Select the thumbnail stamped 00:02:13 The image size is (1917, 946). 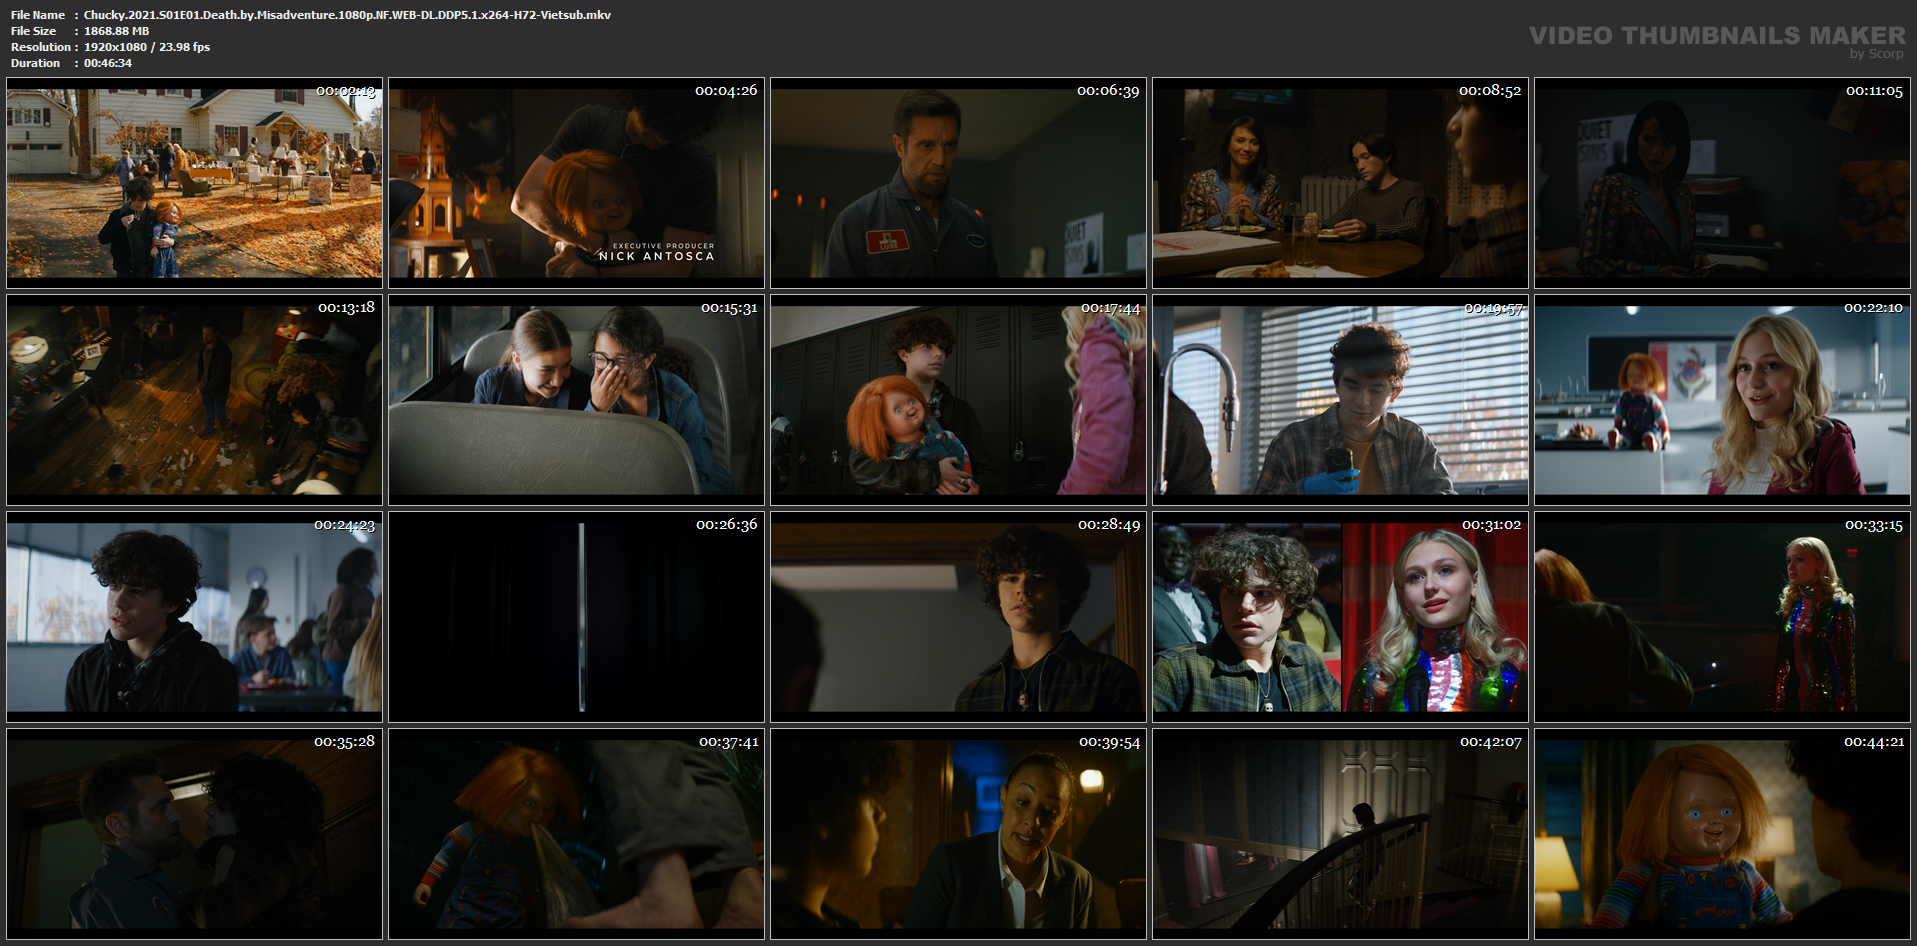tap(194, 183)
